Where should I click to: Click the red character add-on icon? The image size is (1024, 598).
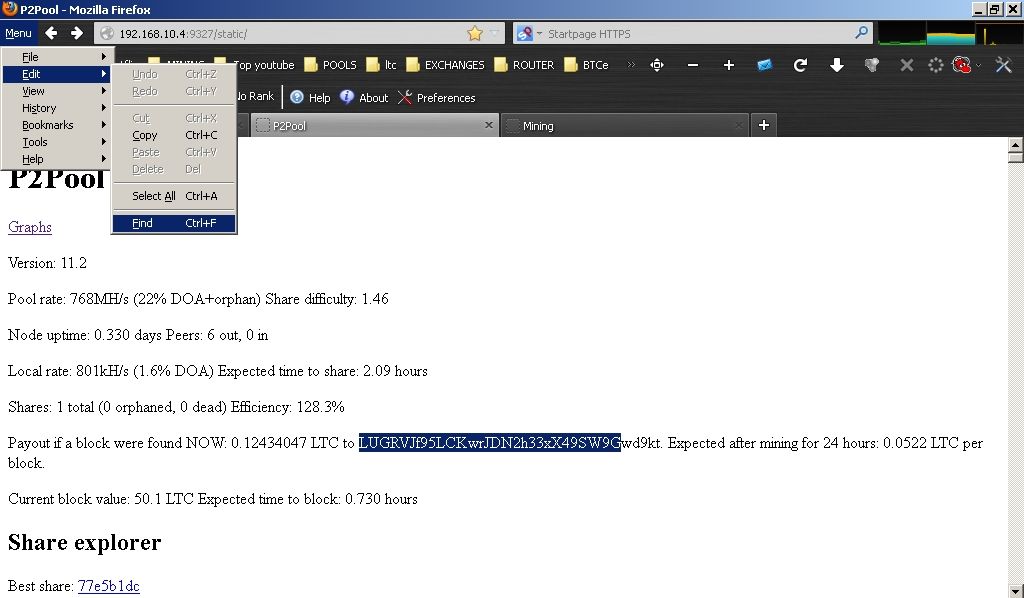tap(961, 65)
